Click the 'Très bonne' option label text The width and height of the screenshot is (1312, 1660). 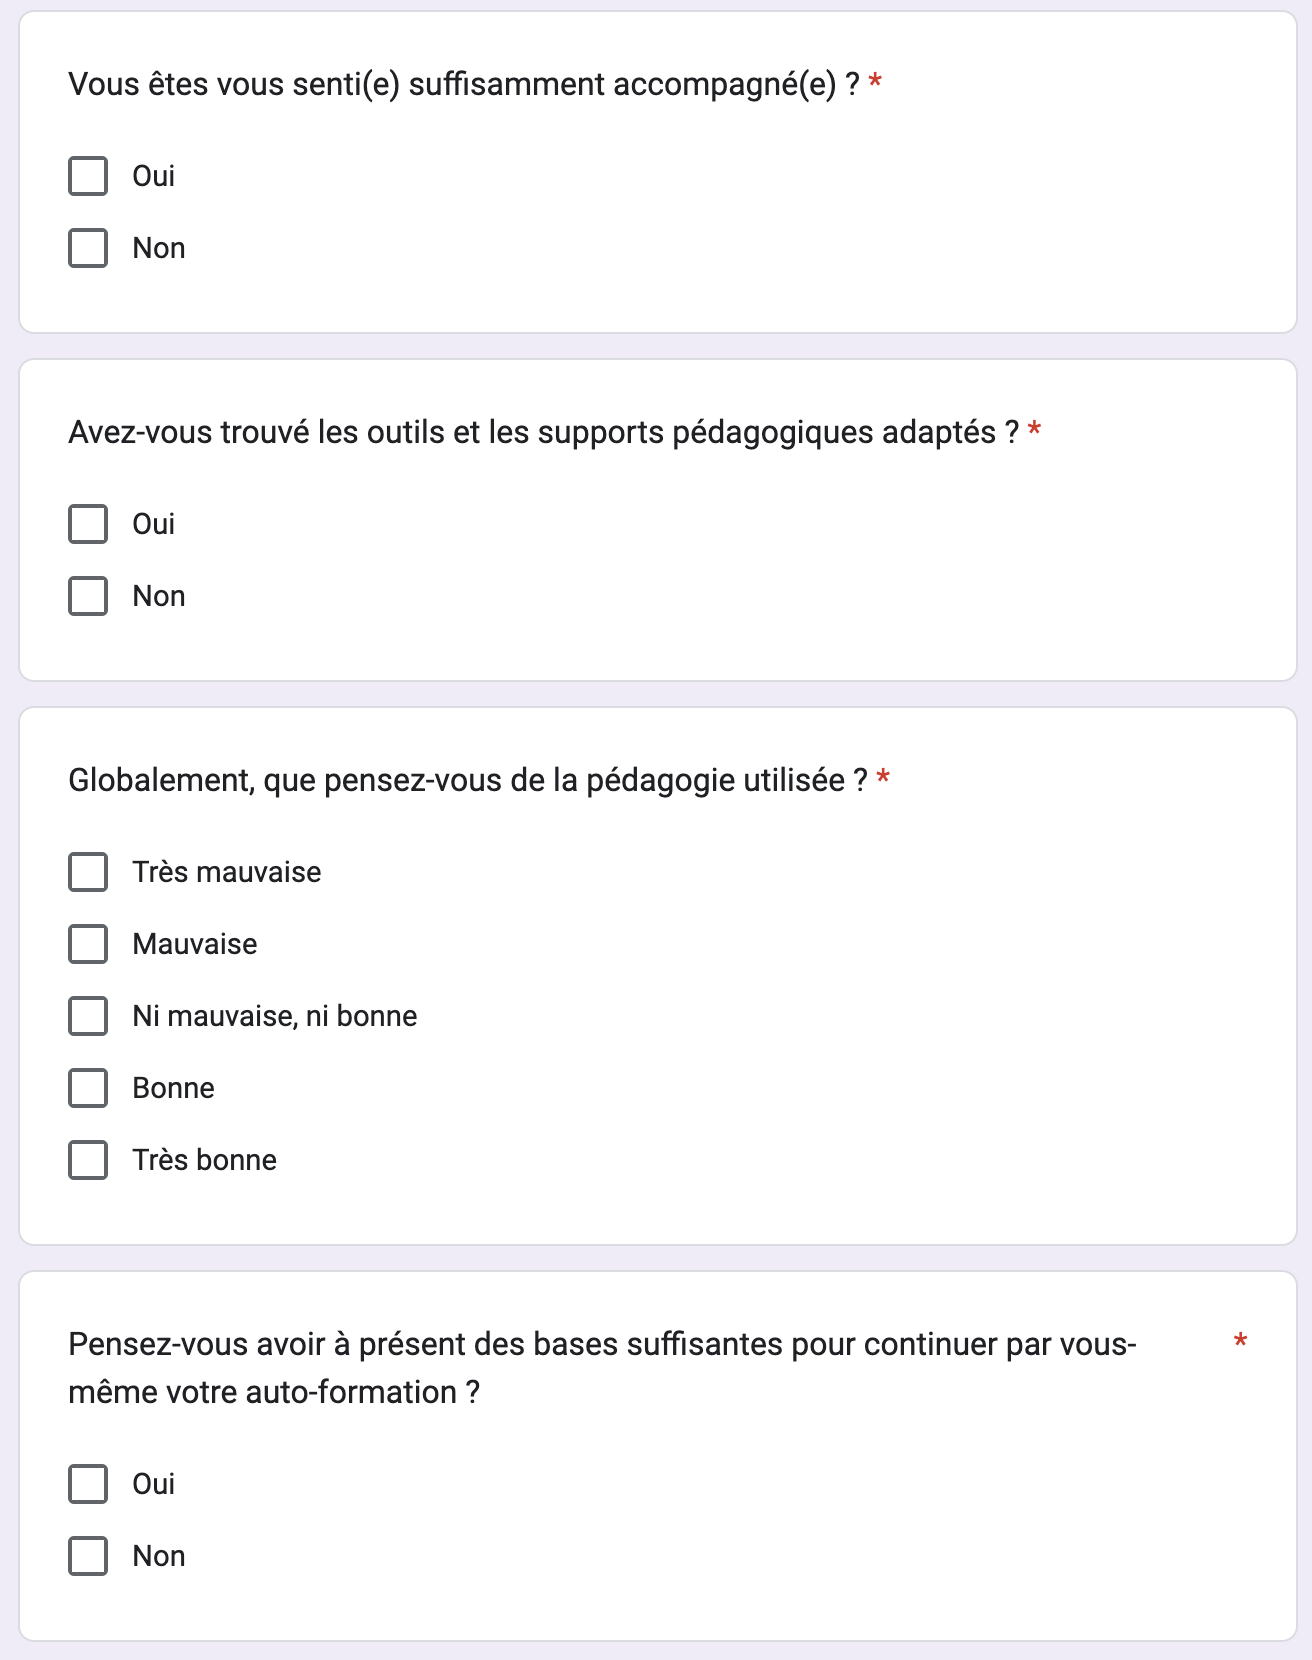tap(205, 1160)
